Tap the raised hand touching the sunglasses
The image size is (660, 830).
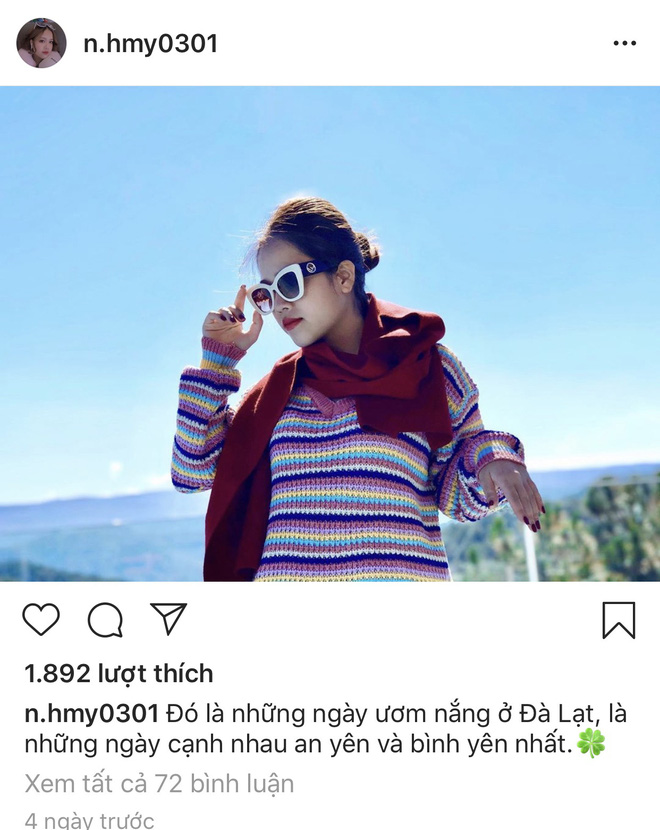(232, 320)
